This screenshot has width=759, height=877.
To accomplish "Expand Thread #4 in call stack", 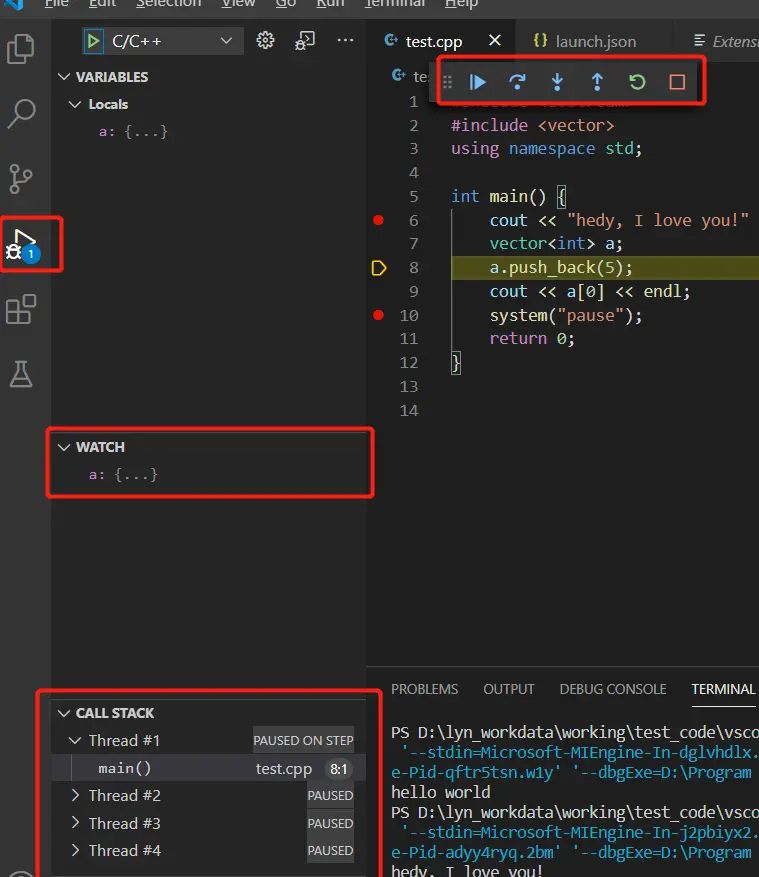I will click(75, 850).
